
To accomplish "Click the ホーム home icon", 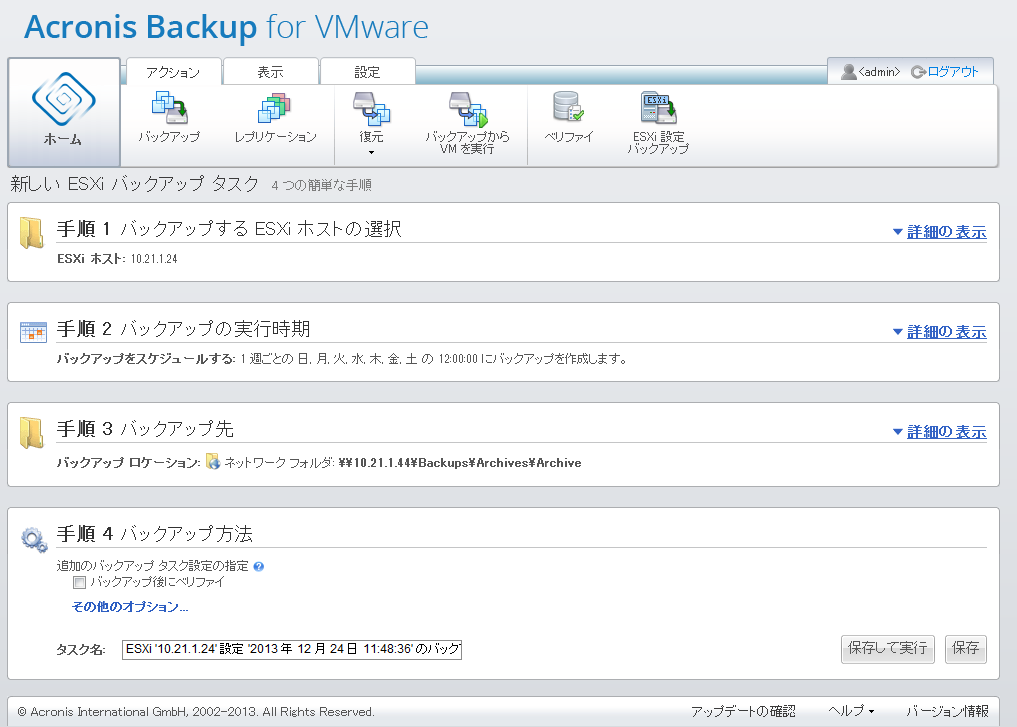I will [x=63, y=102].
